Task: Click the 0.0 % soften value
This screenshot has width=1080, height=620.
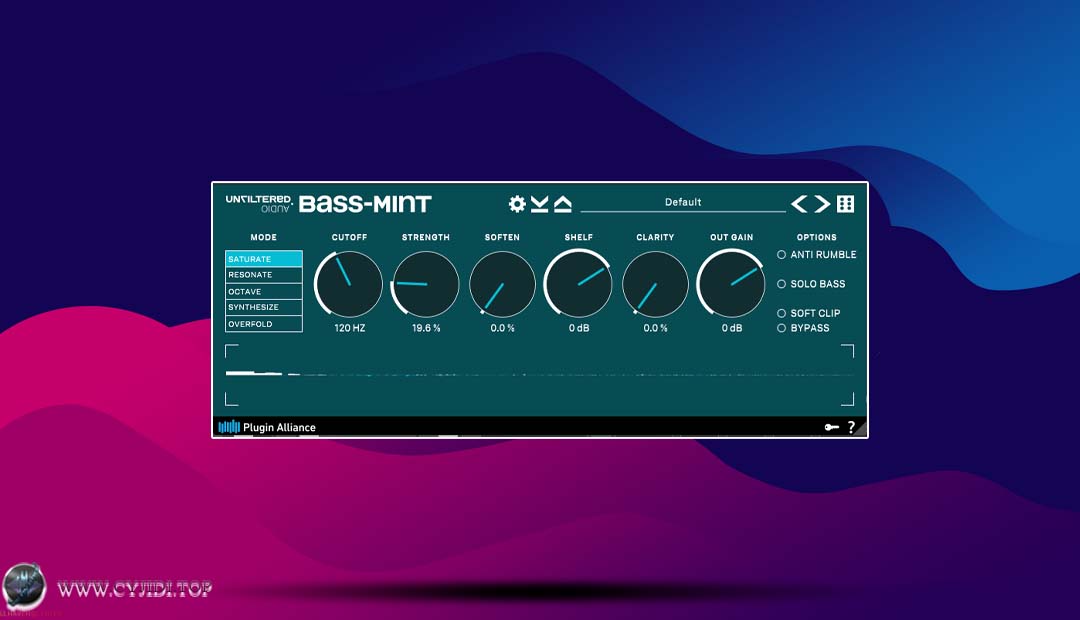Action: [x=503, y=329]
